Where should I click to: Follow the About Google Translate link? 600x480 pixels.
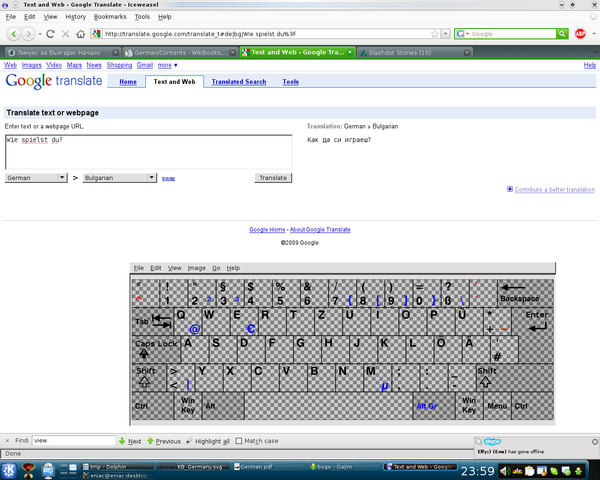[320, 230]
